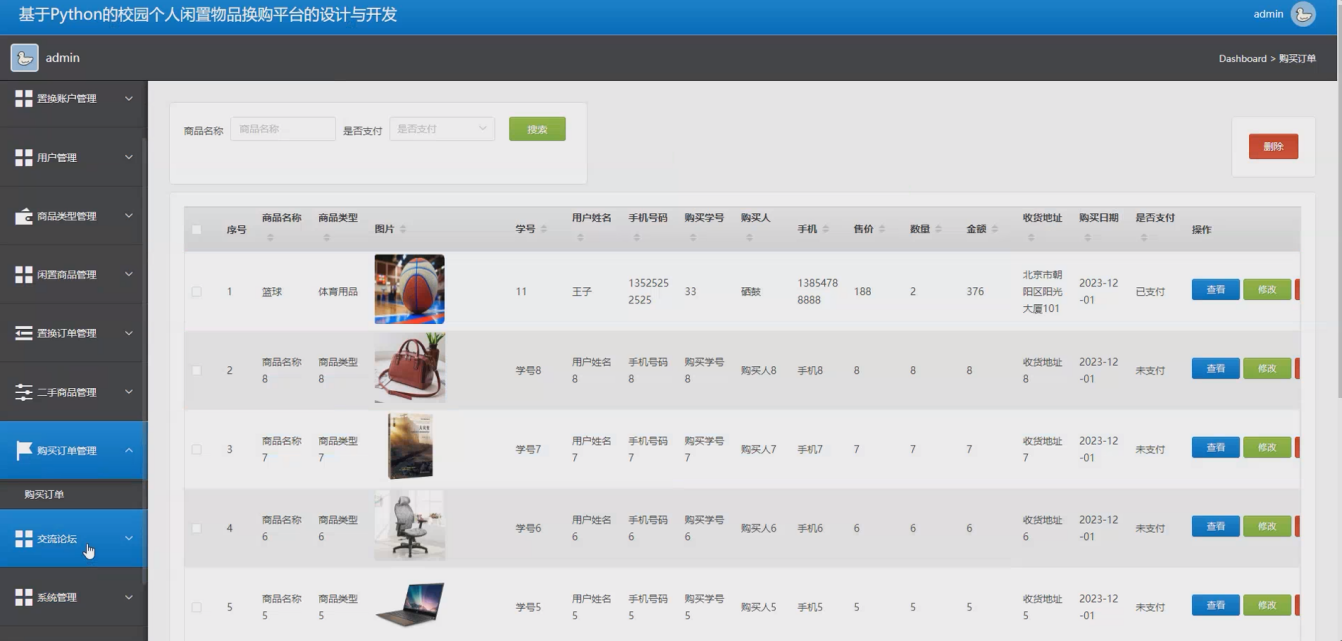Check the checkbox for row 1 篮球

pyautogui.click(x=197, y=291)
